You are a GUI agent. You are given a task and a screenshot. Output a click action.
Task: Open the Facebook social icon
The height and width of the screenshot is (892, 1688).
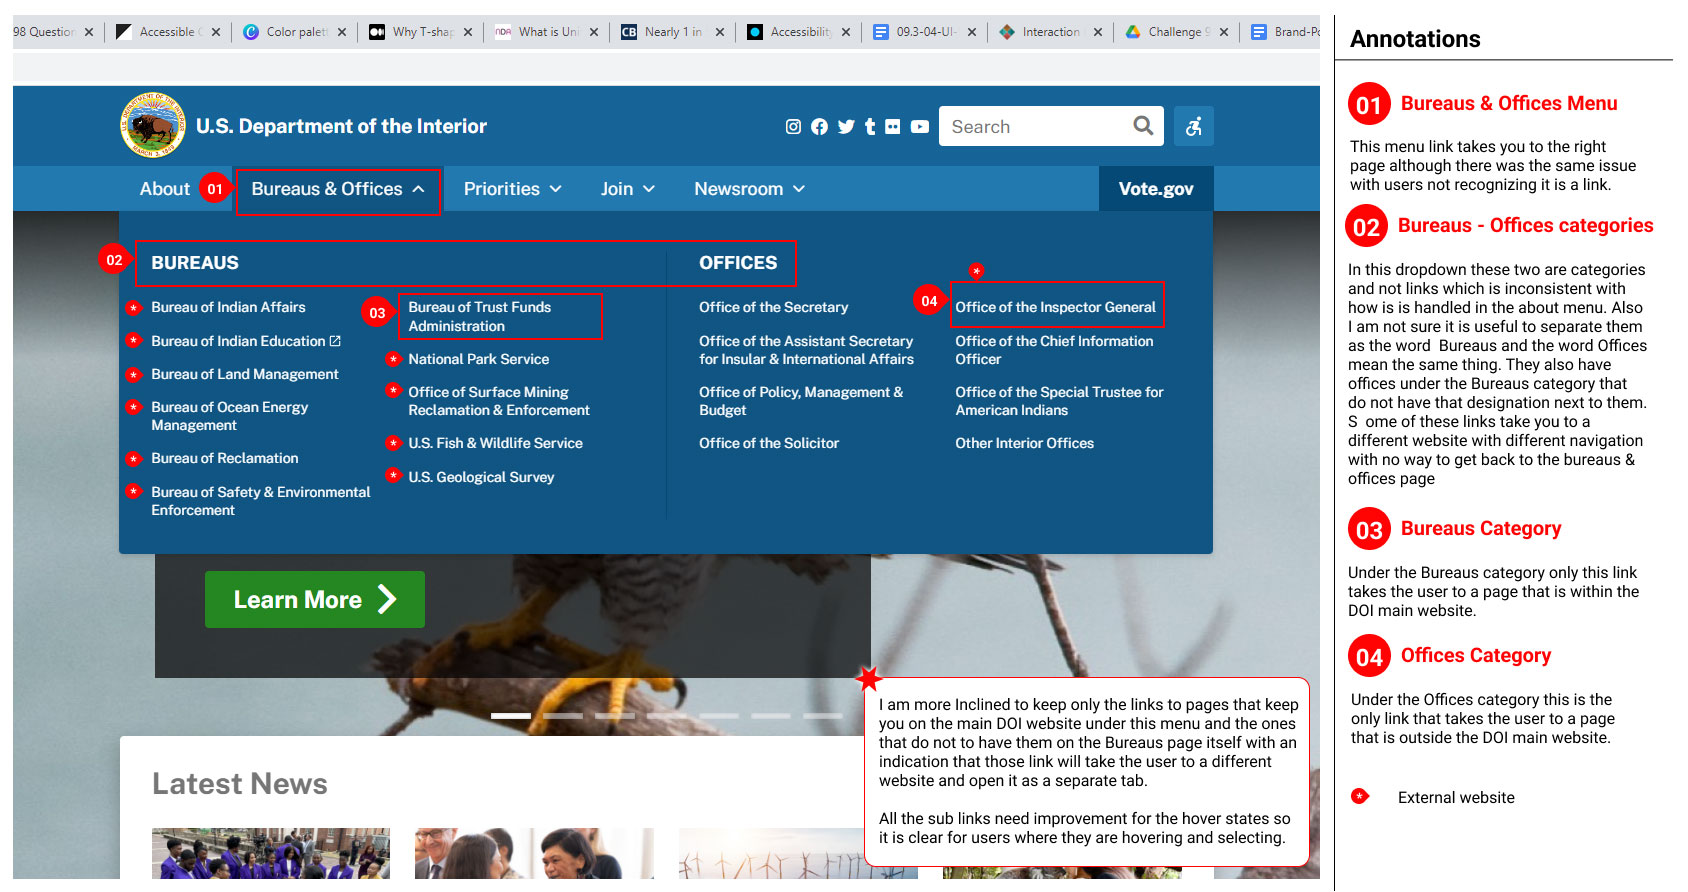click(819, 127)
